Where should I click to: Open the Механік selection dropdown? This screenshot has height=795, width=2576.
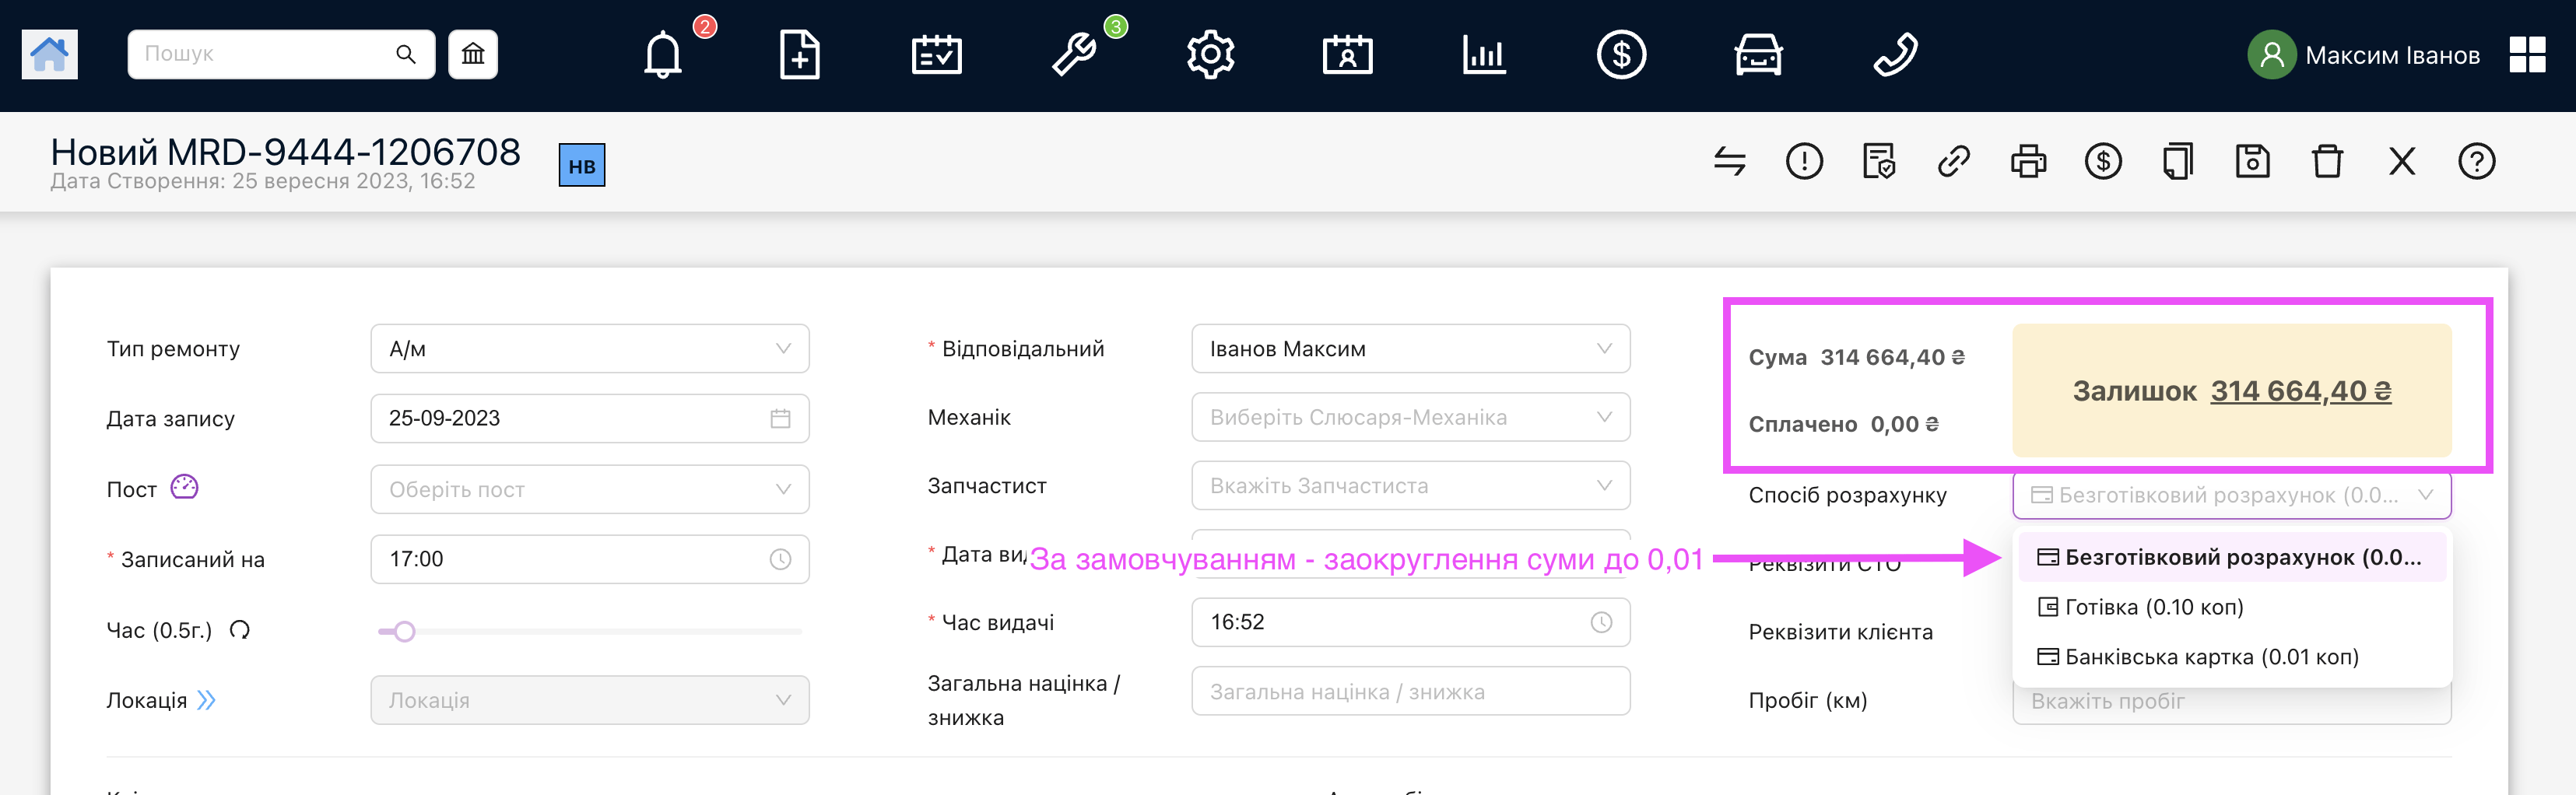point(1410,417)
